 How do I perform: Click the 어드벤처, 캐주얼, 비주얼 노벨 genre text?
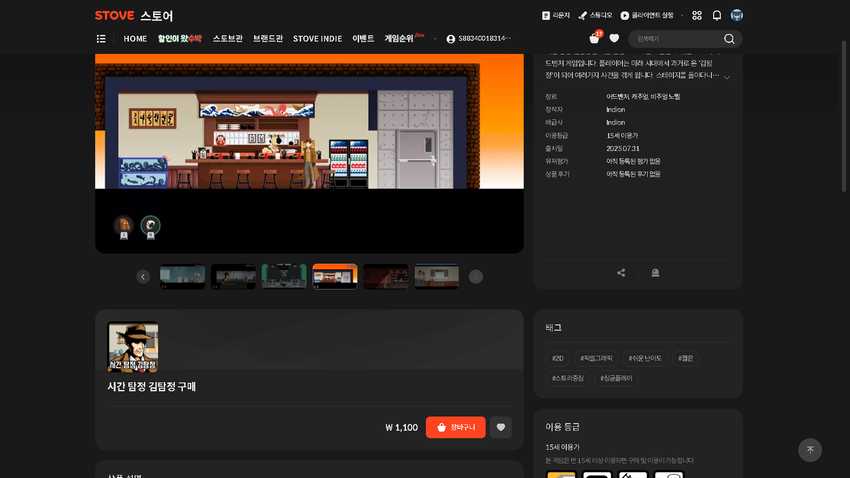pos(643,96)
